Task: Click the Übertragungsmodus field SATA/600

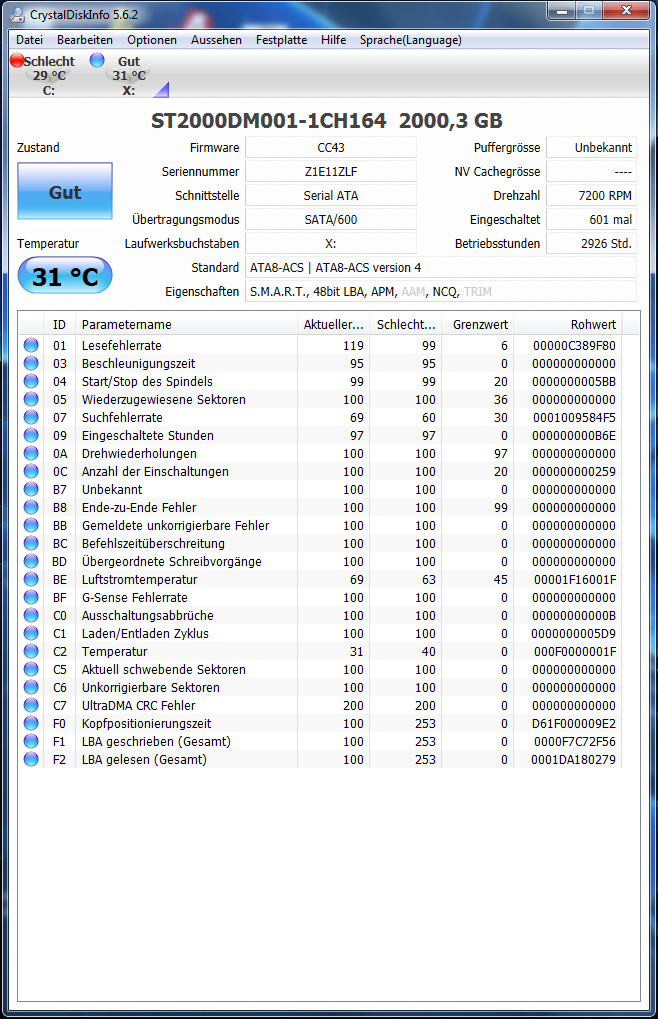Action: tap(331, 220)
